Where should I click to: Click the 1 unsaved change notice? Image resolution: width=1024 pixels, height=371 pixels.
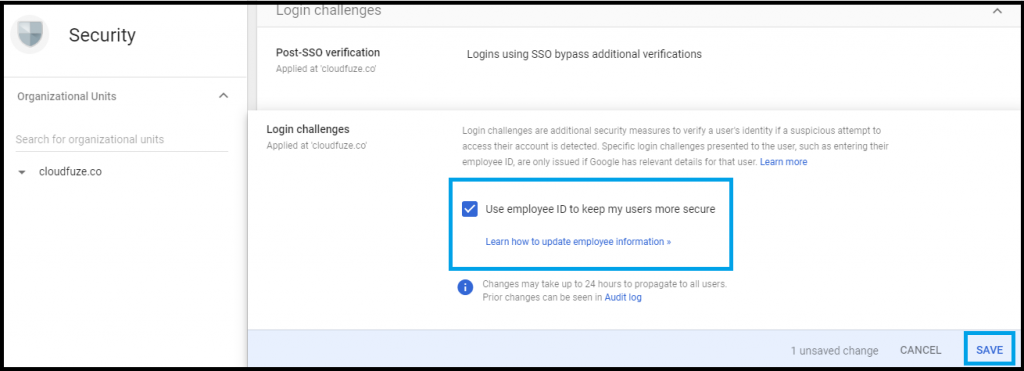(834, 351)
